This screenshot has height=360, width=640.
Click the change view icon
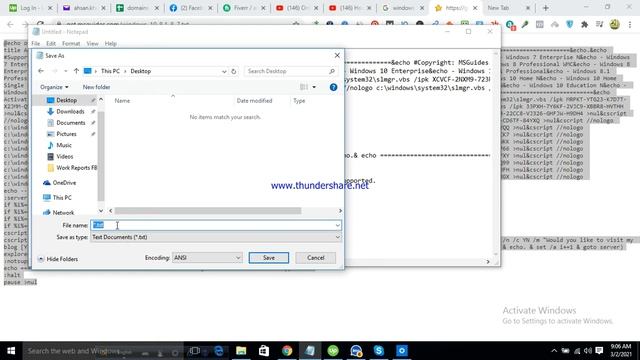tap(304, 87)
